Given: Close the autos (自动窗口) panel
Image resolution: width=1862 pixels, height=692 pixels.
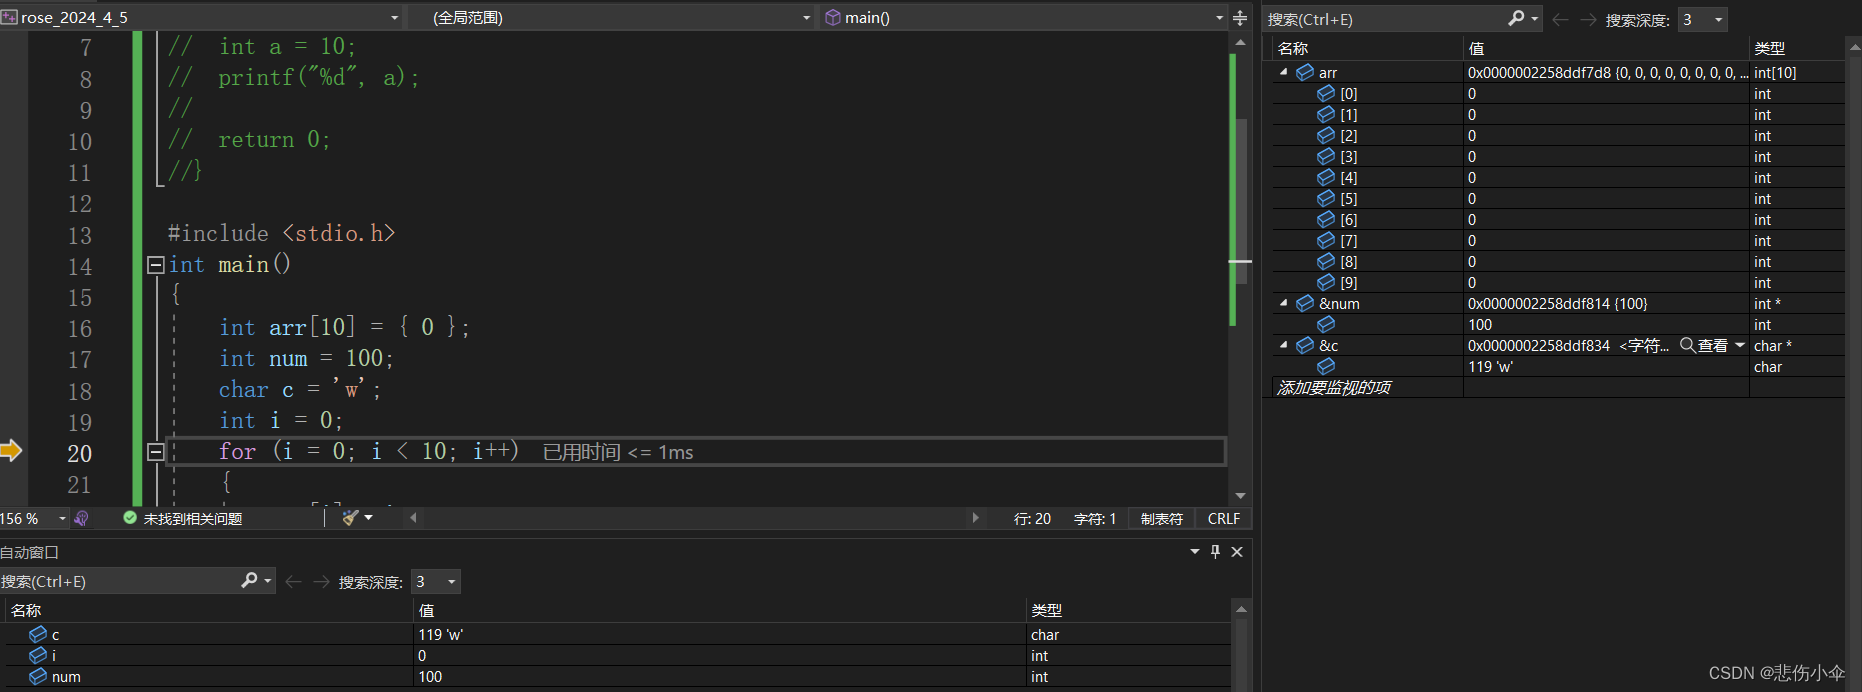Looking at the screenshot, I should (x=1237, y=551).
